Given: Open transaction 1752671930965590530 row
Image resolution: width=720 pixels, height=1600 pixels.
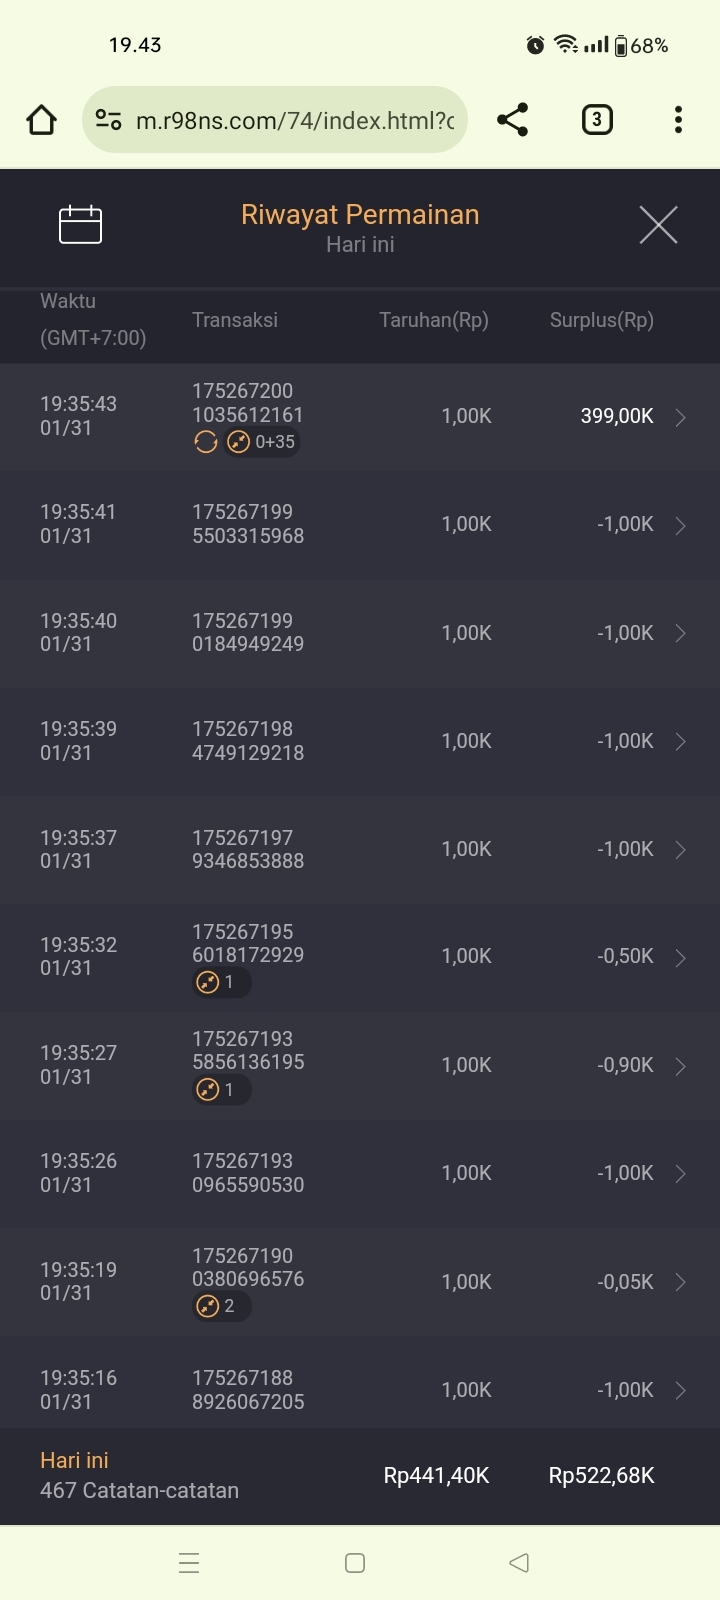Looking at the screenshot, I should coord(360,1173).
